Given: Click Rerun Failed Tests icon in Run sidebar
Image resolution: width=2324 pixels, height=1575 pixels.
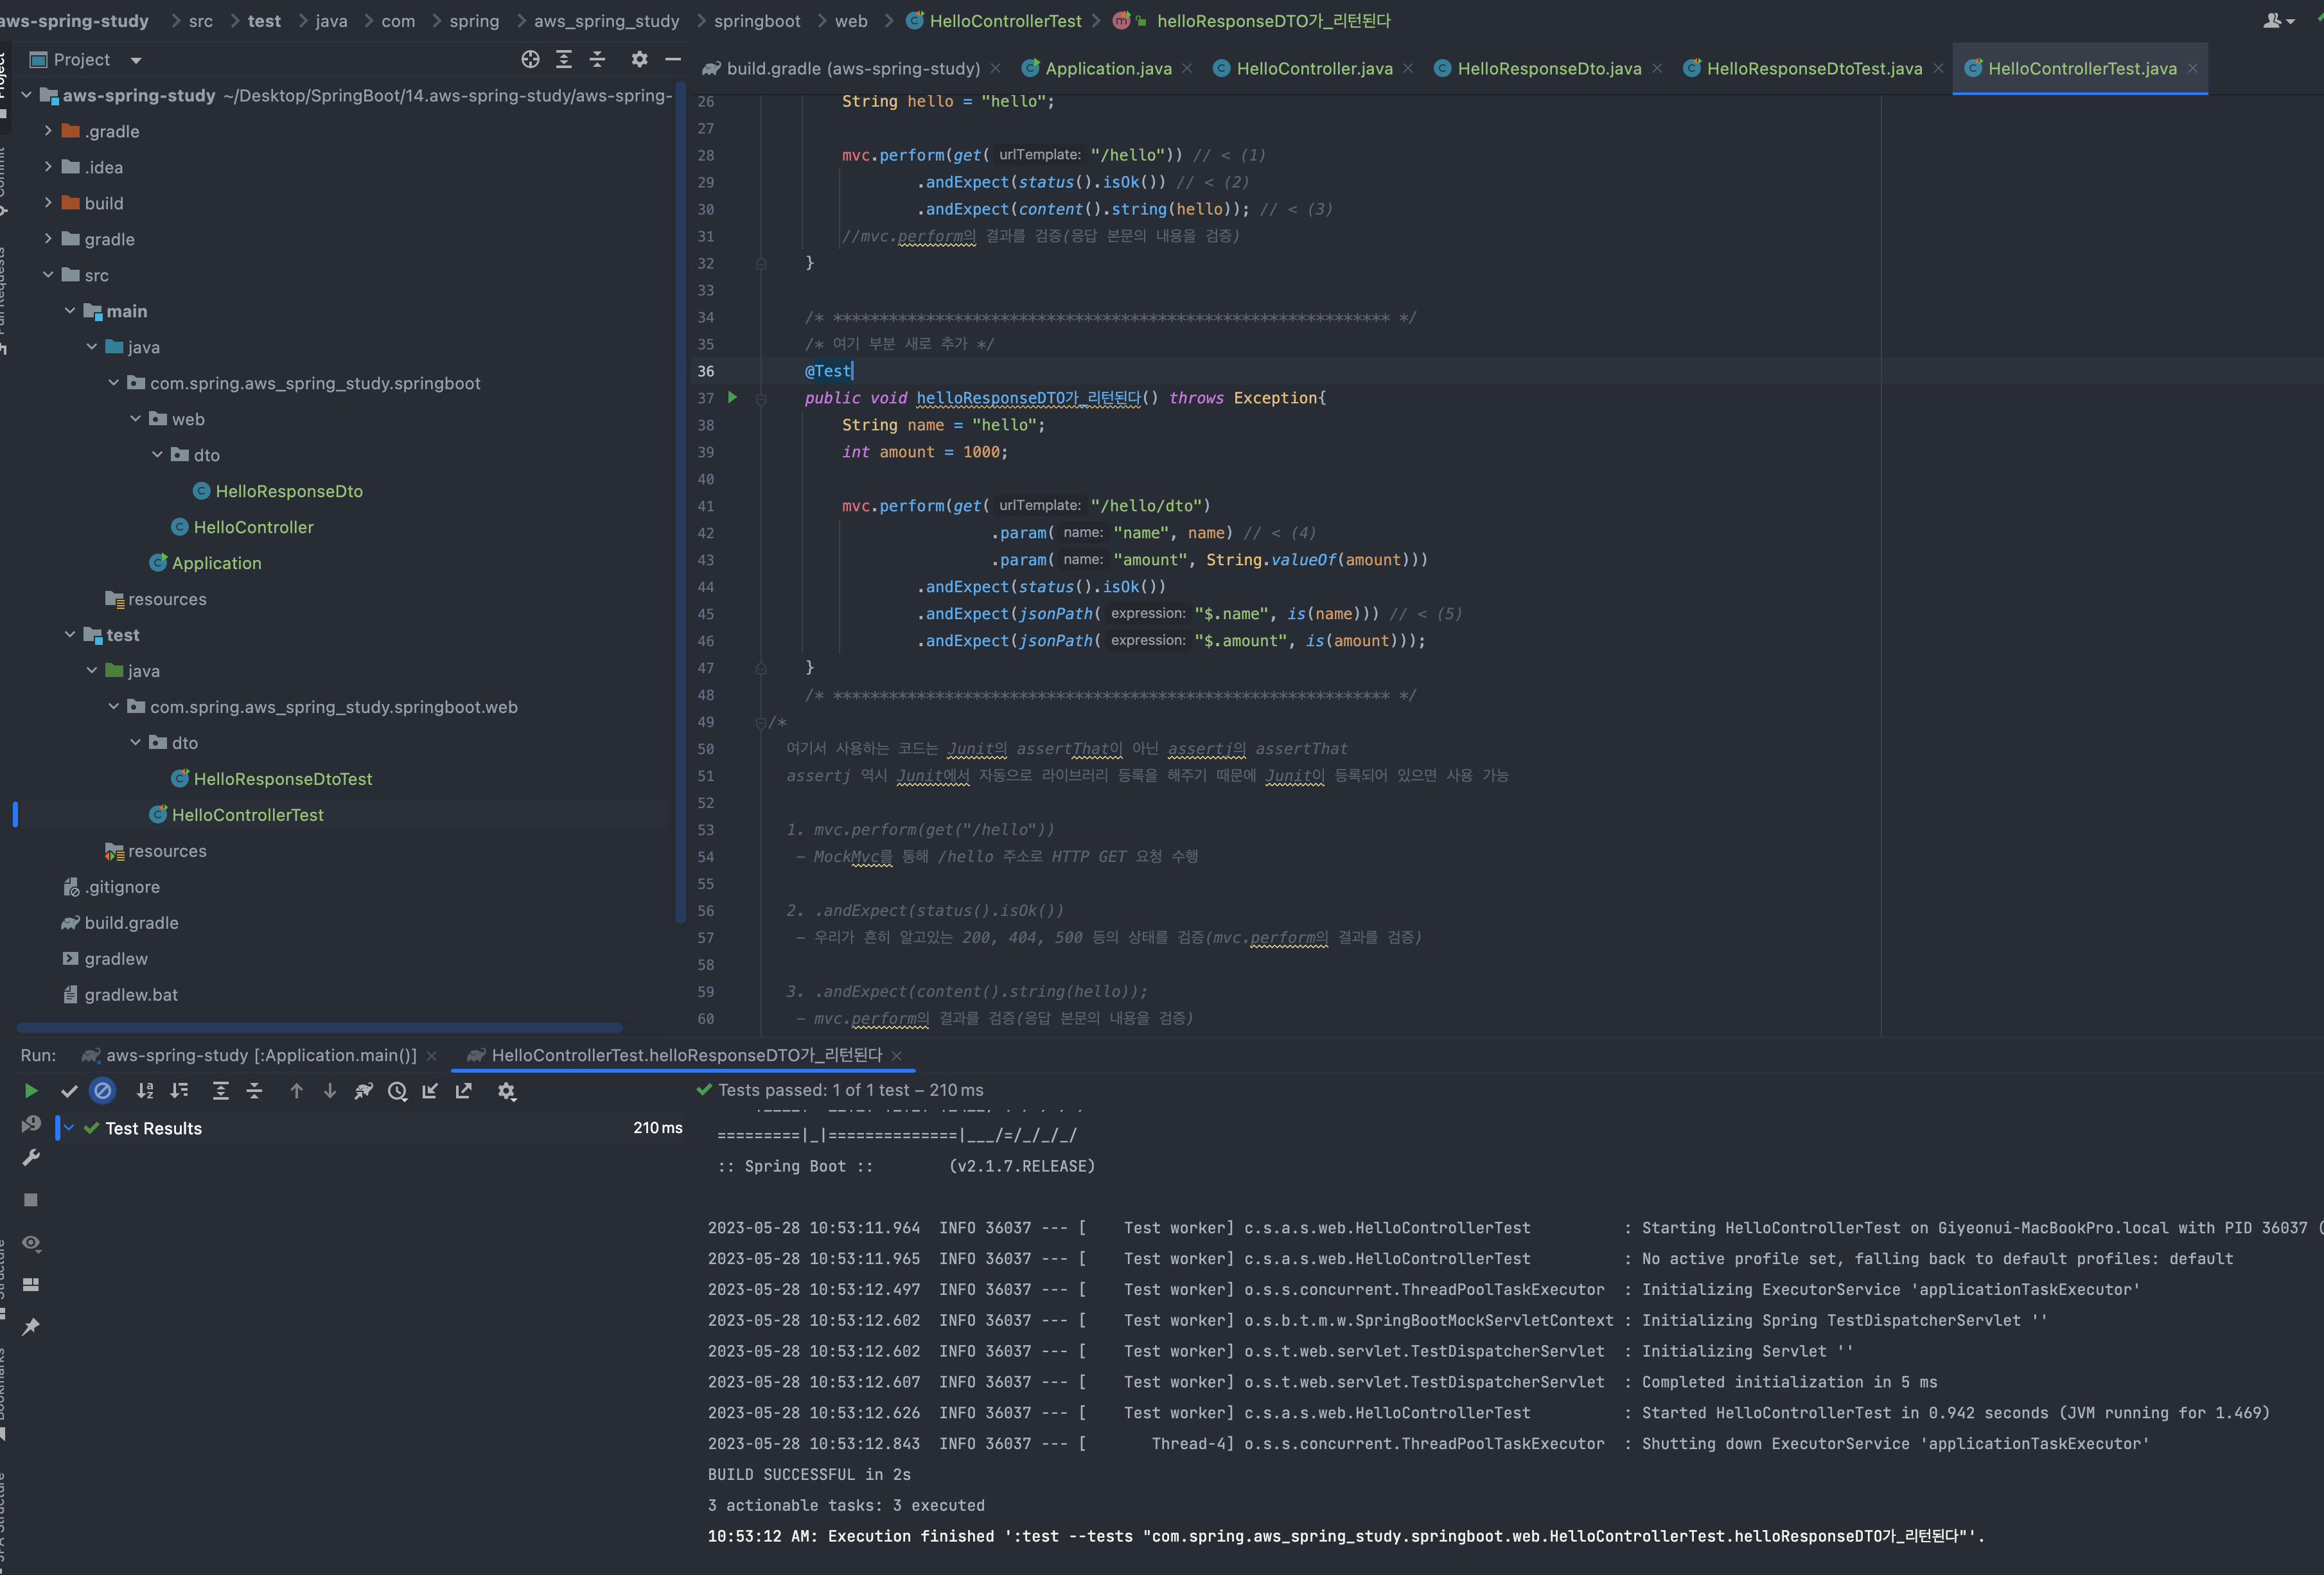Looking at the screenshot, I should [x=31, y=1125].
